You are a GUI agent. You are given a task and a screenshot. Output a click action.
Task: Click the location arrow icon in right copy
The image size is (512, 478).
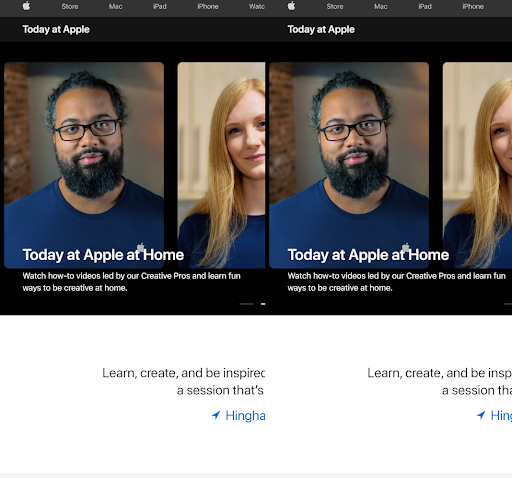481,415
